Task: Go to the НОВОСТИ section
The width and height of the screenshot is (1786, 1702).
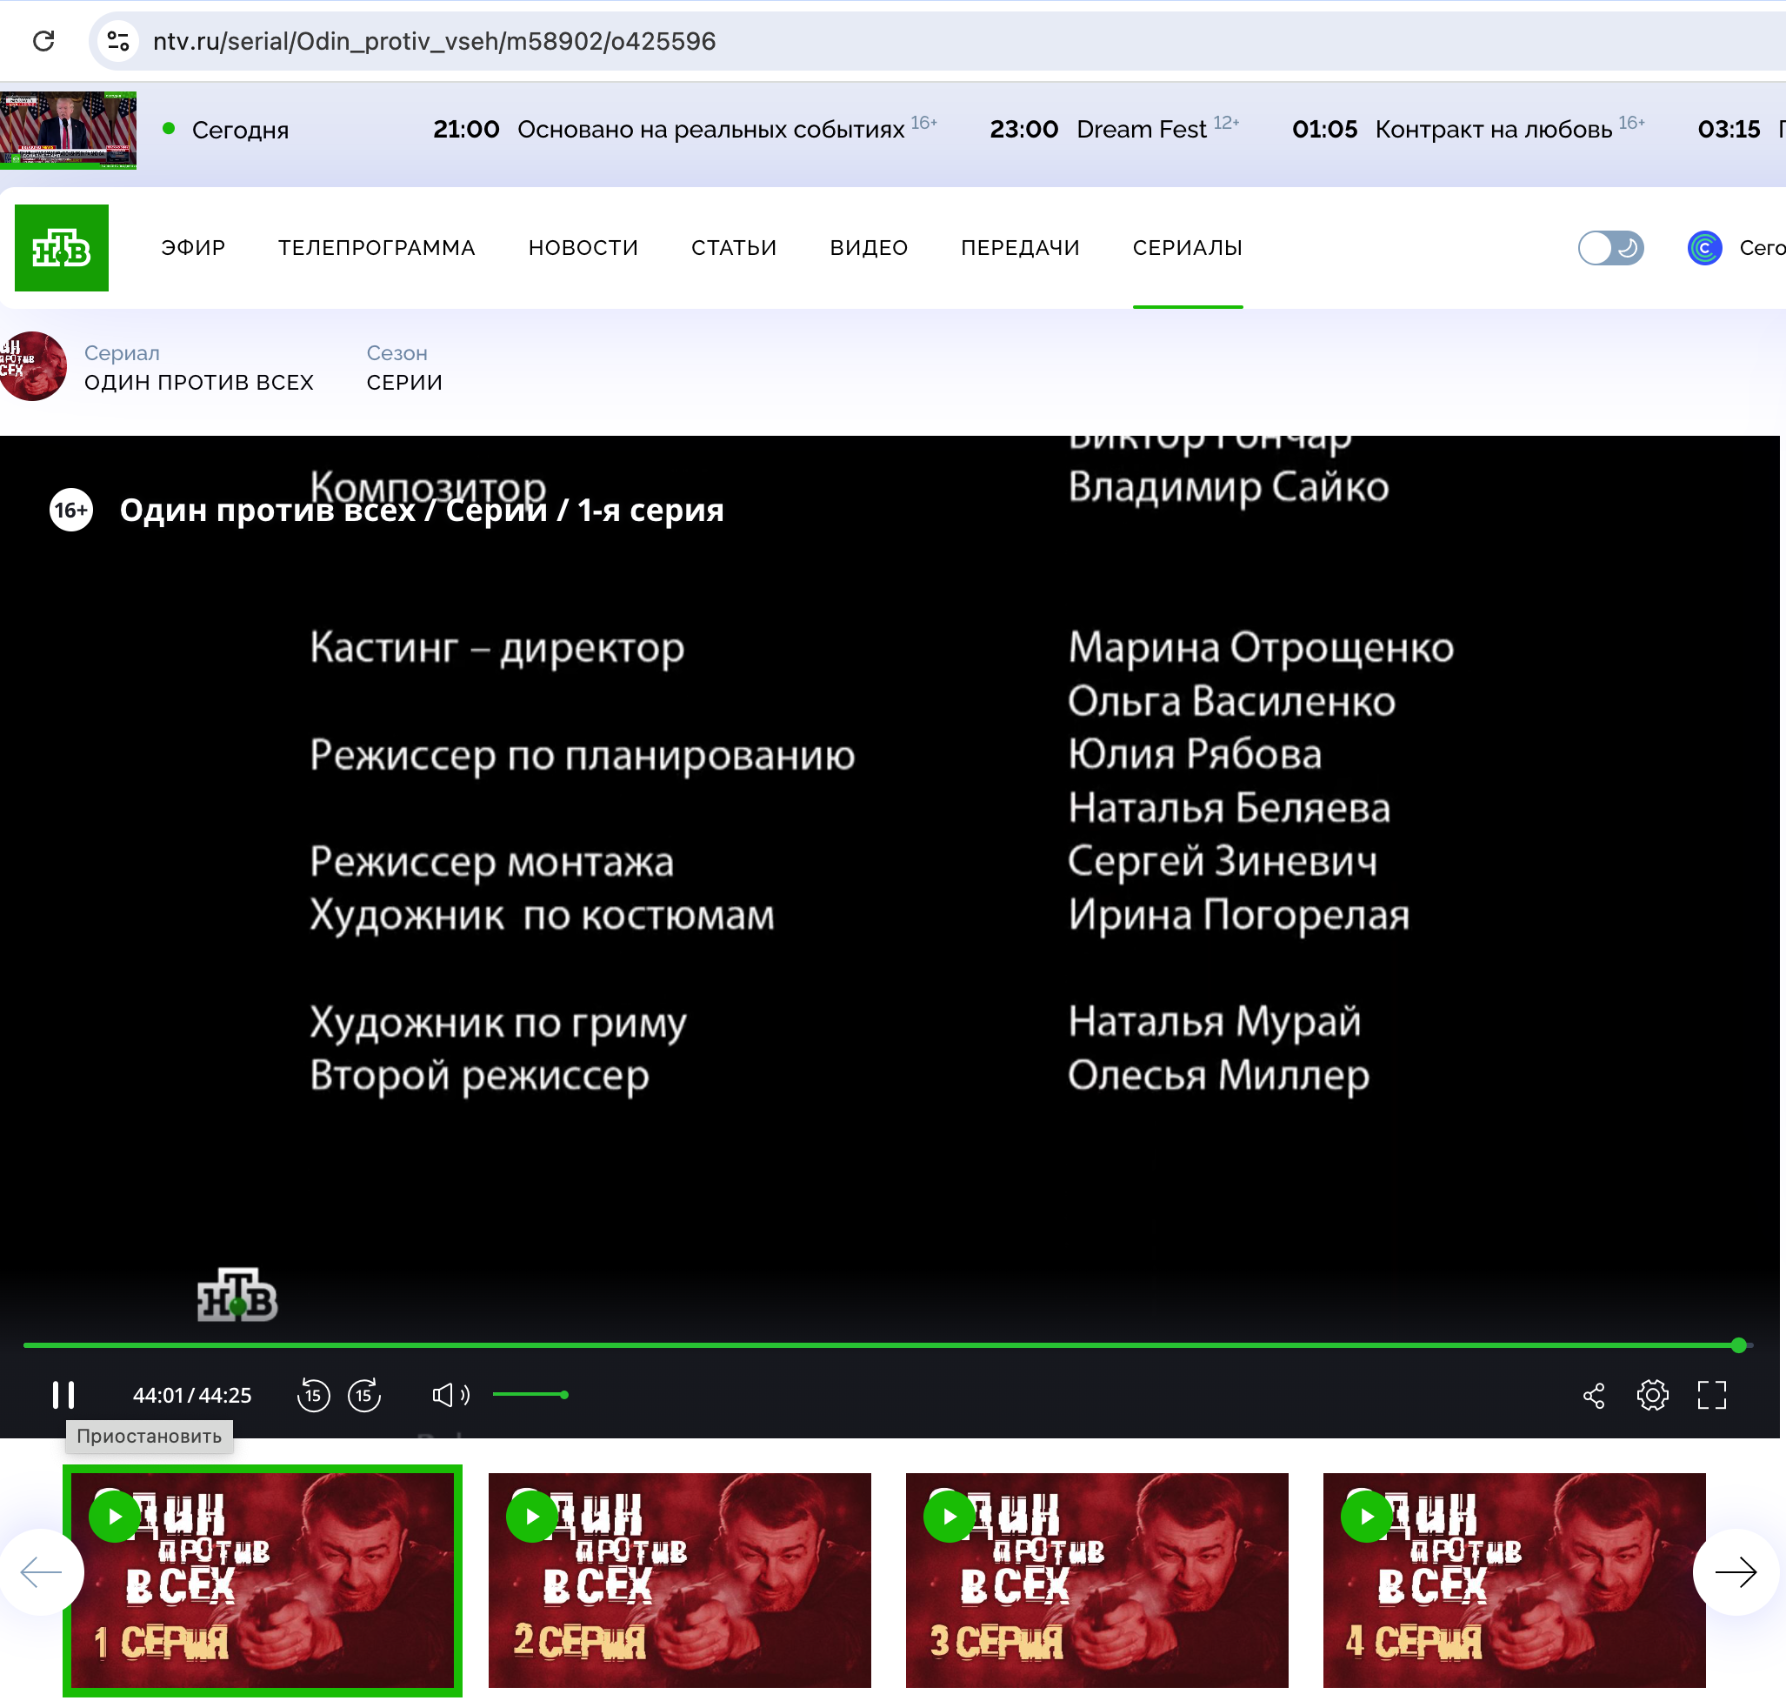Action: click(583, 248)
